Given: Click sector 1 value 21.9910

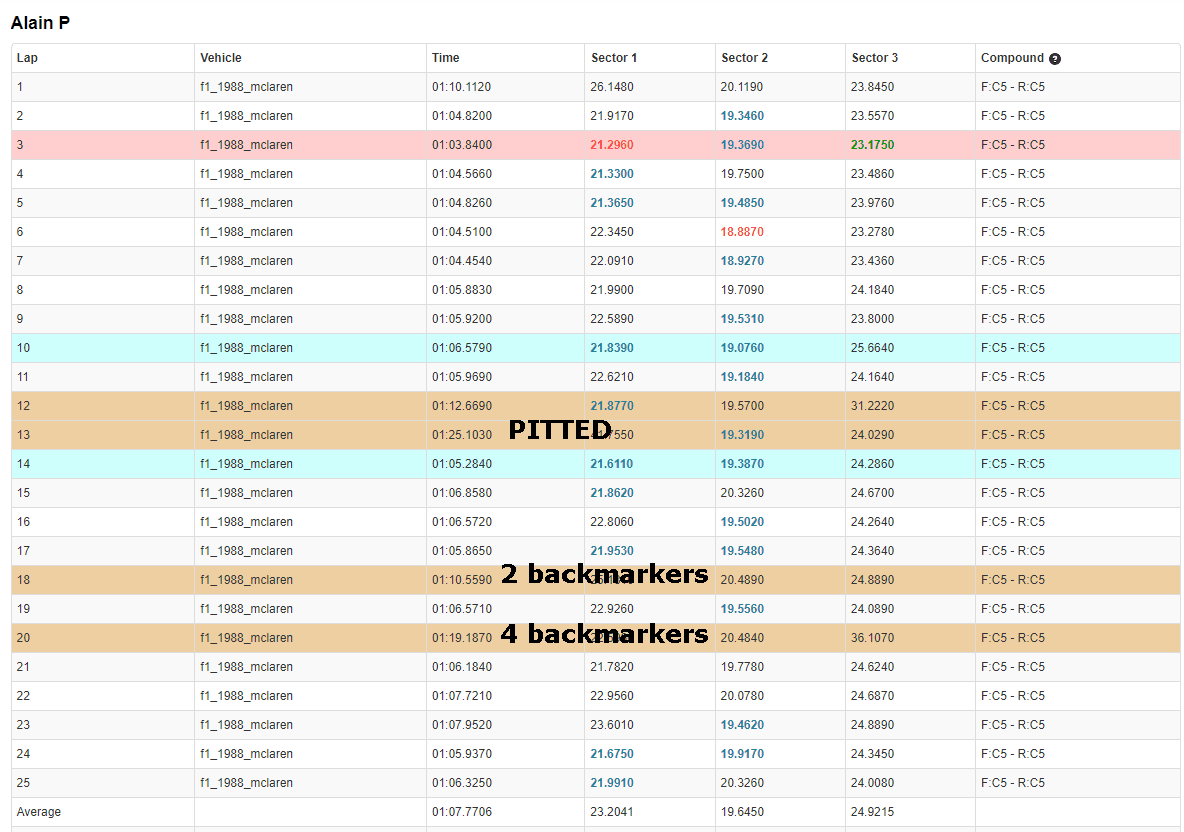Looking at the screenshot, I should point(612,783).
